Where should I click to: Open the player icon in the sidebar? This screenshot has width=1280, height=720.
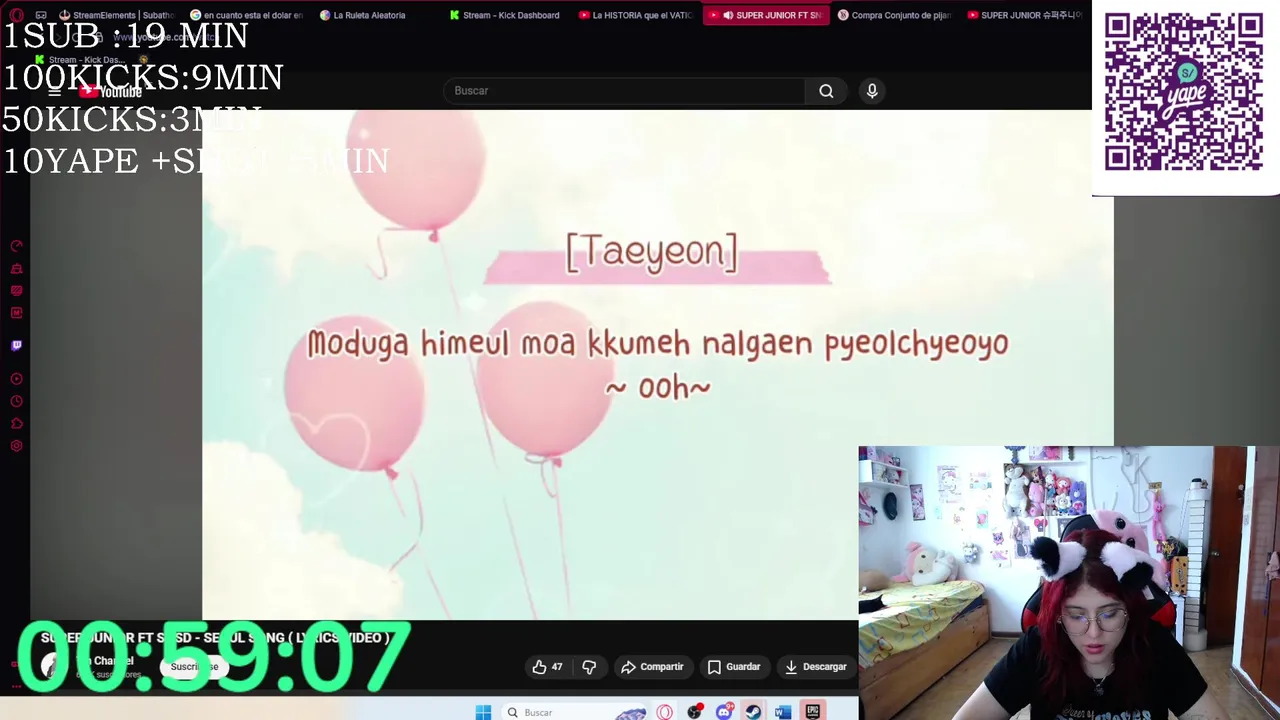click(16, 379)
